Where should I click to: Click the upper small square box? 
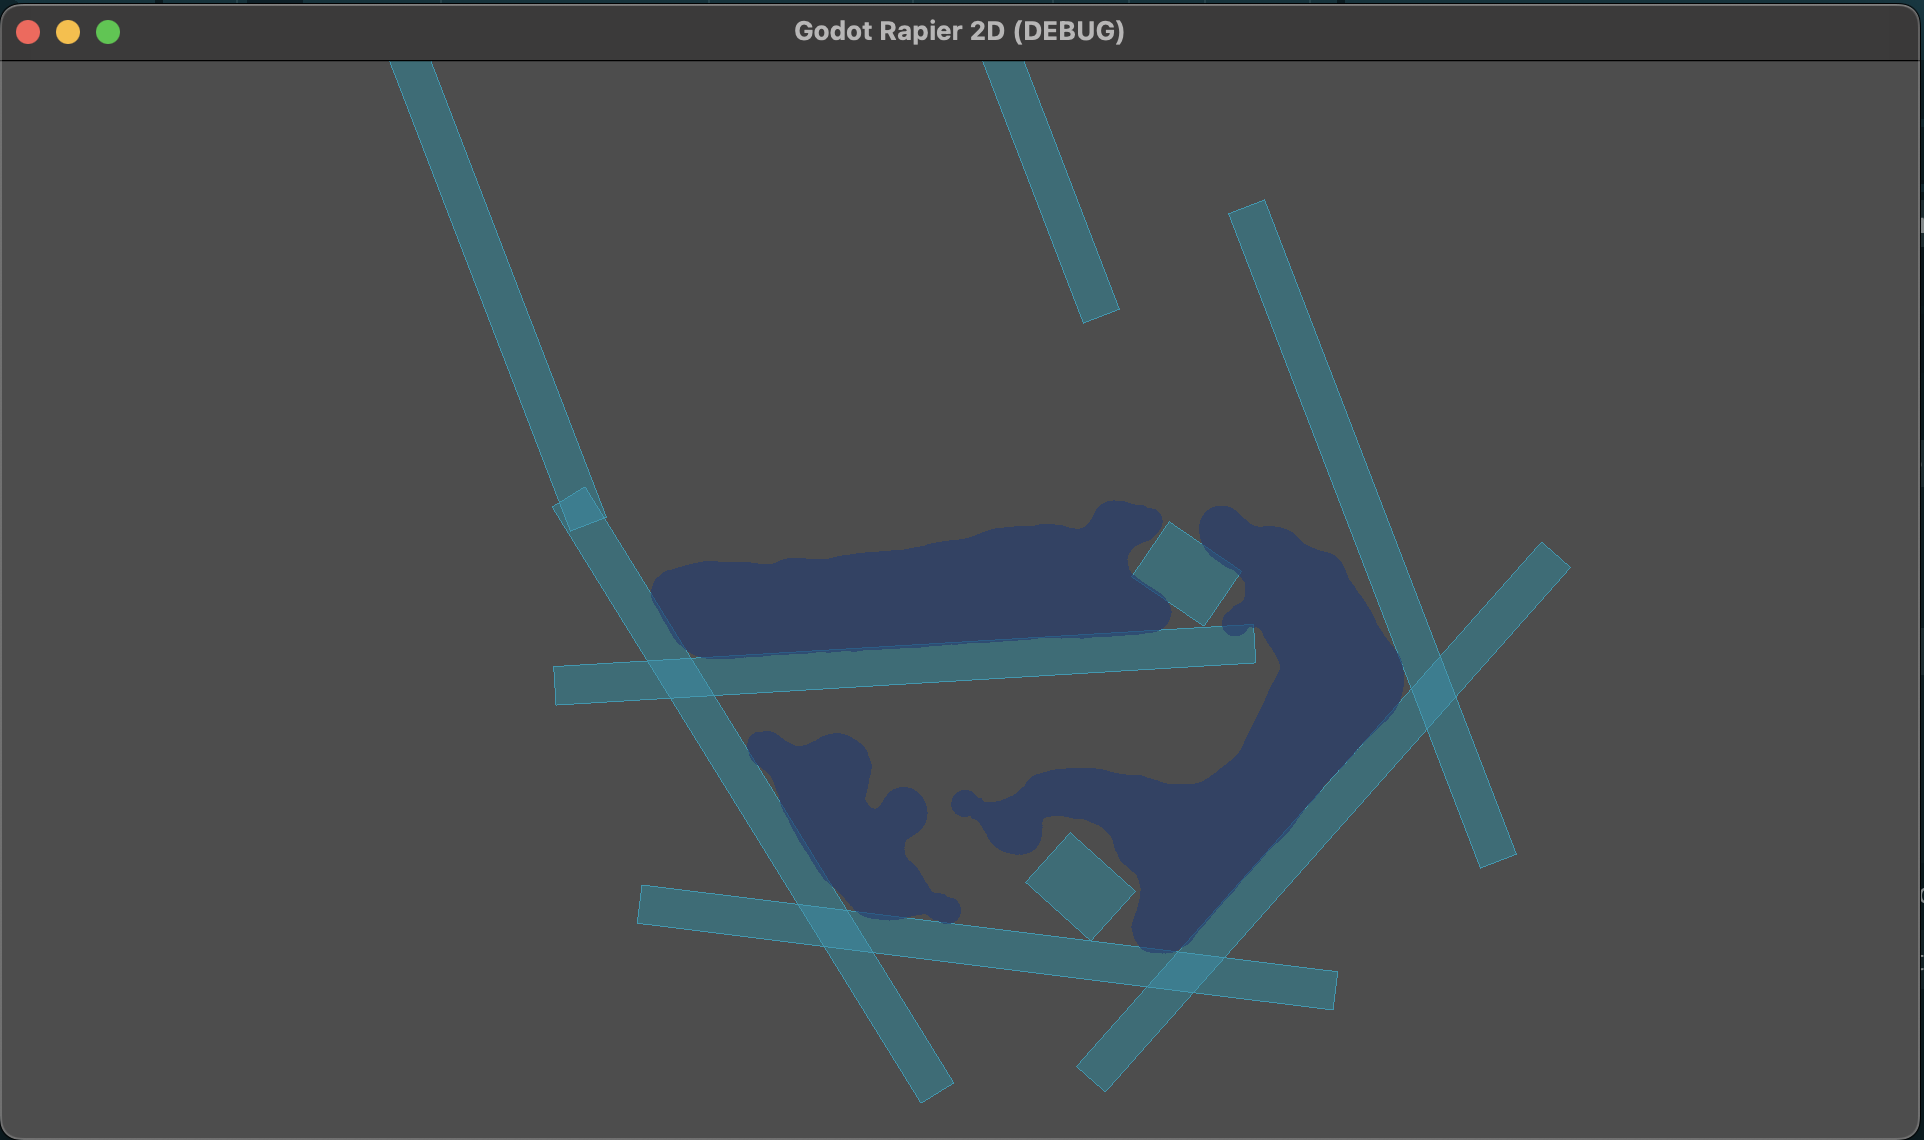pyautogui.click(x=1186, y=574)
